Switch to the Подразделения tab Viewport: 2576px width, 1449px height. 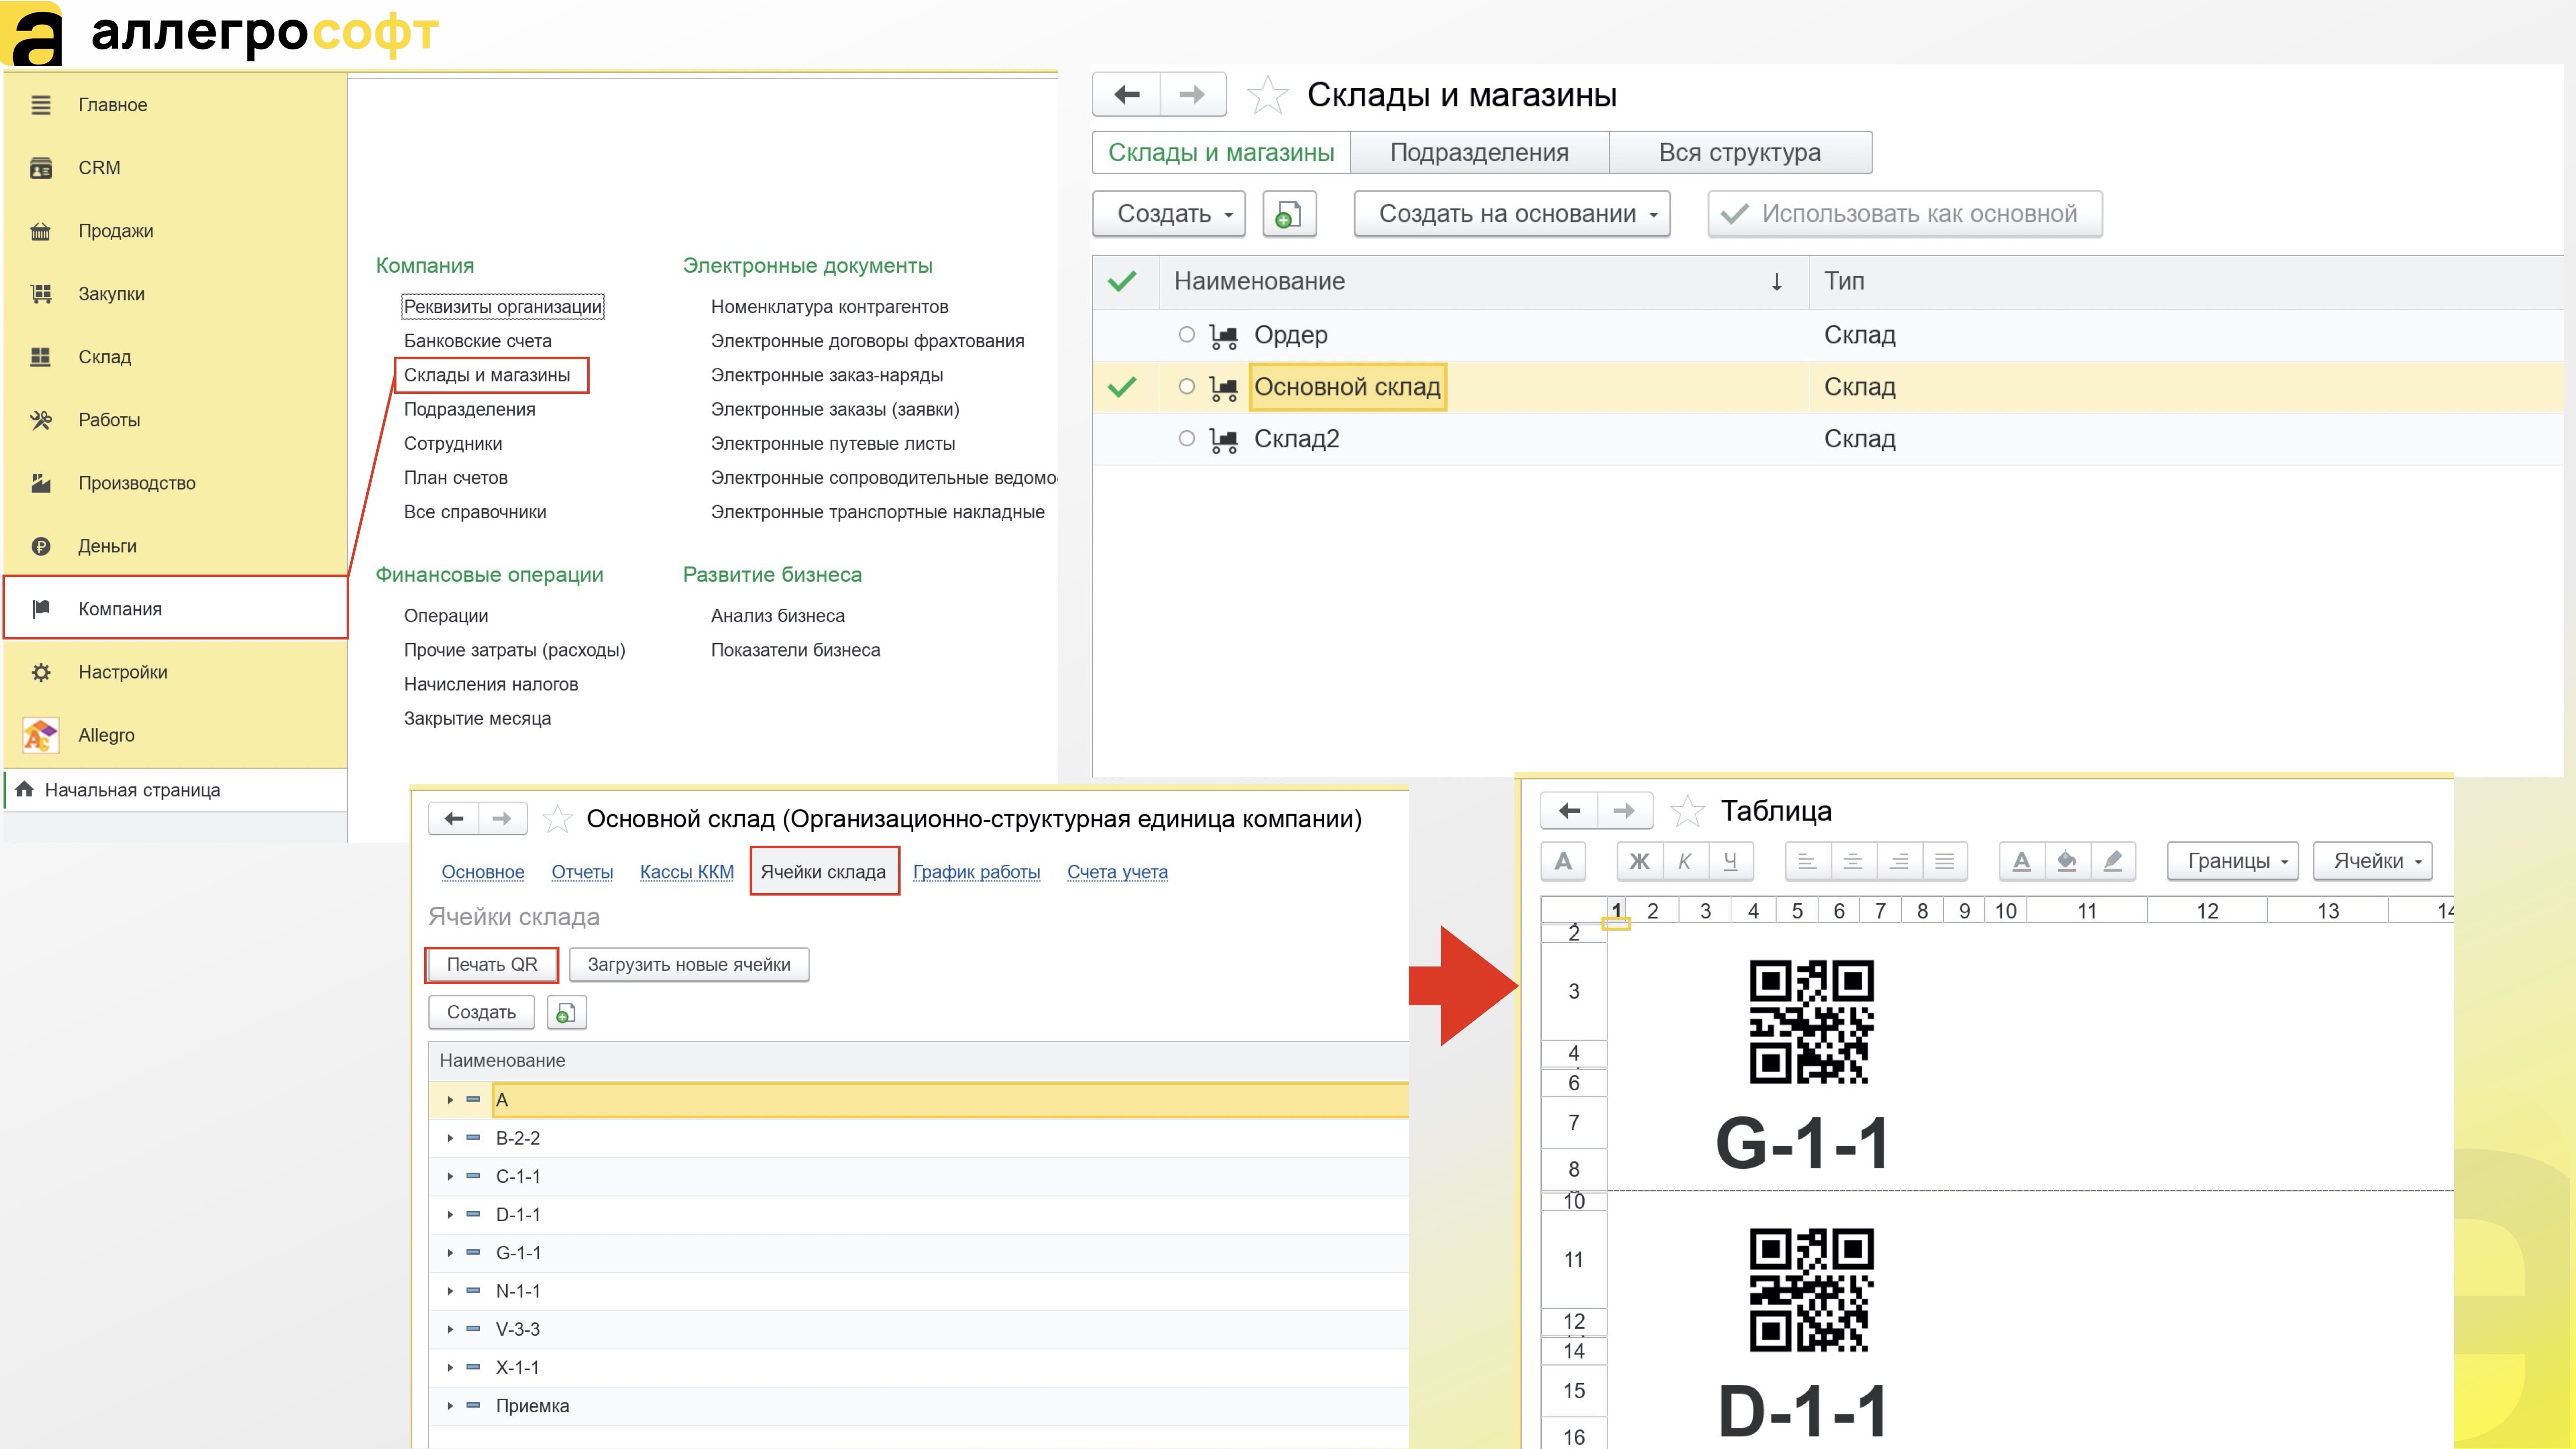[x=1479, y=153]
